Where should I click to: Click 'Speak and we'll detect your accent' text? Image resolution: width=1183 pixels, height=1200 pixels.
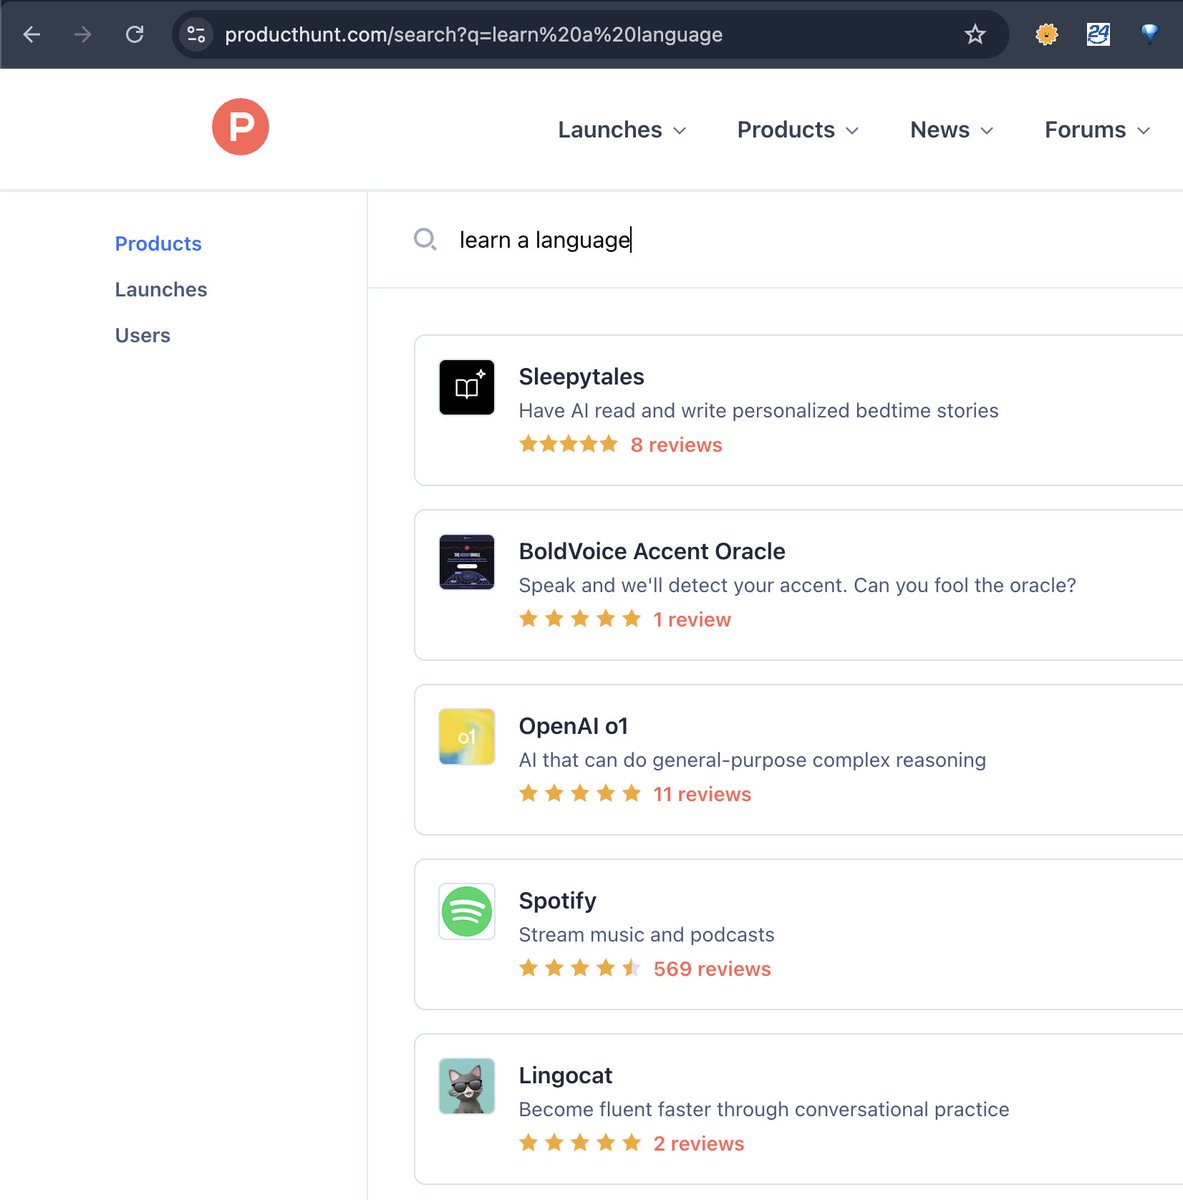click(x=797, y=586)
